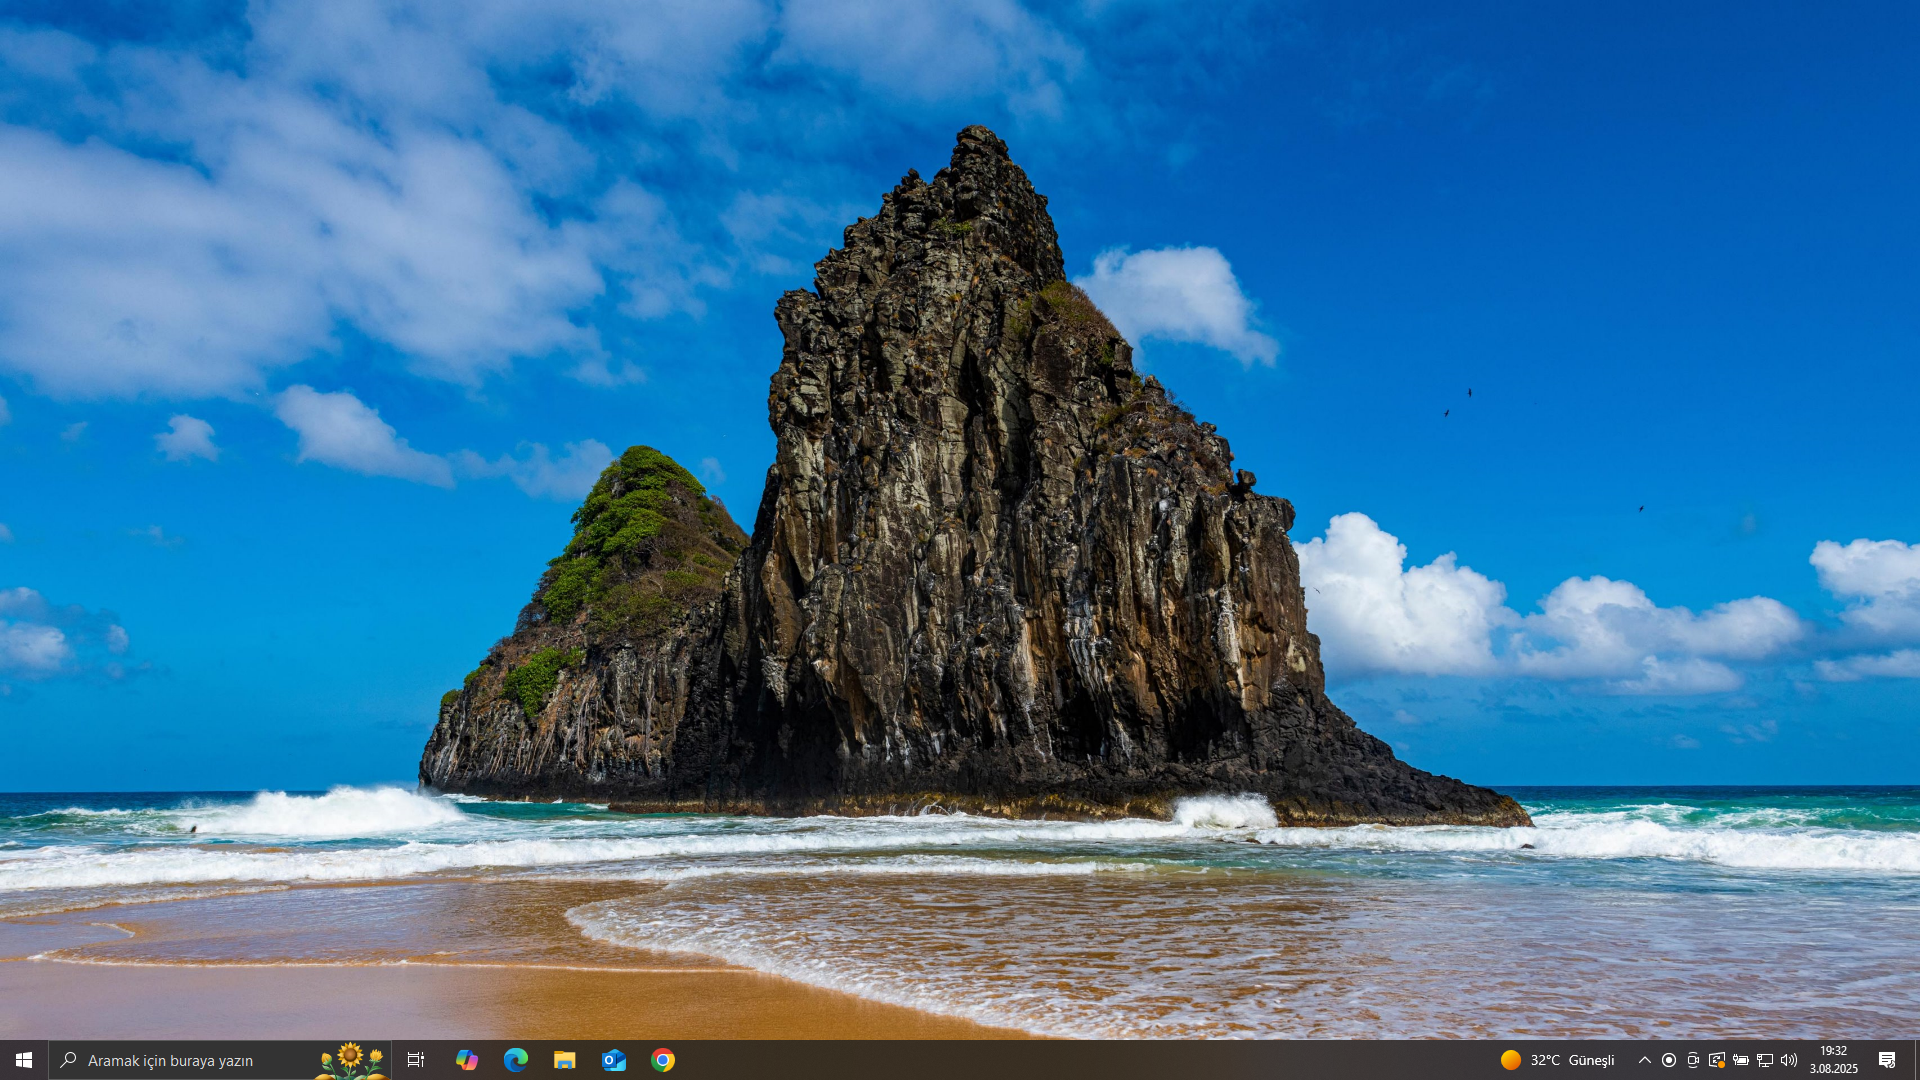Click the Meet Now camera tray icon
The width and height of the screenshot is (1920, 1080).
[x=1692, y=1060]
